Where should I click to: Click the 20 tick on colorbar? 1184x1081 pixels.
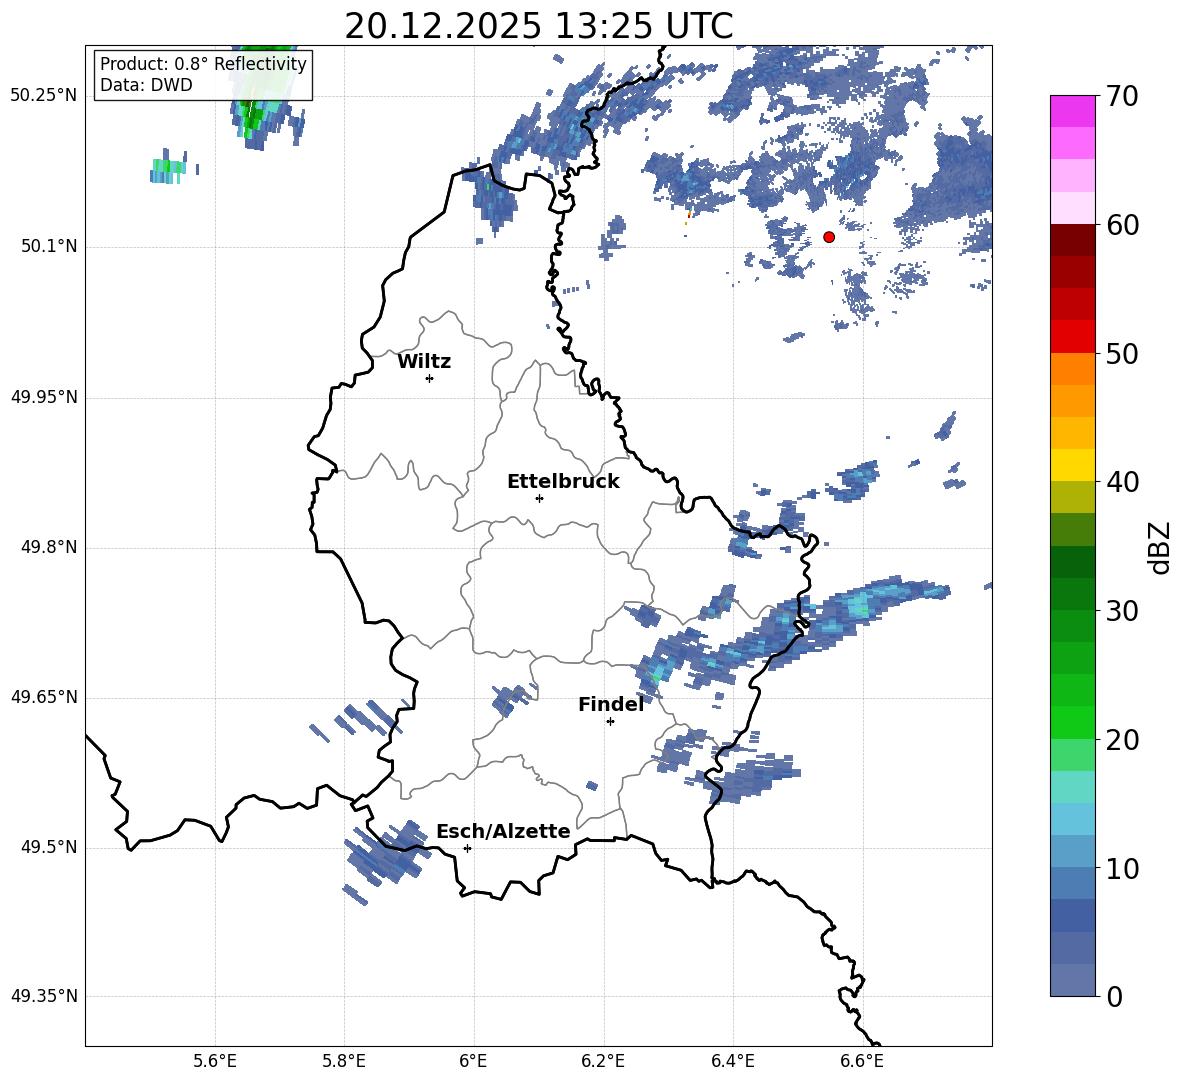click(x=1122, y=740)
